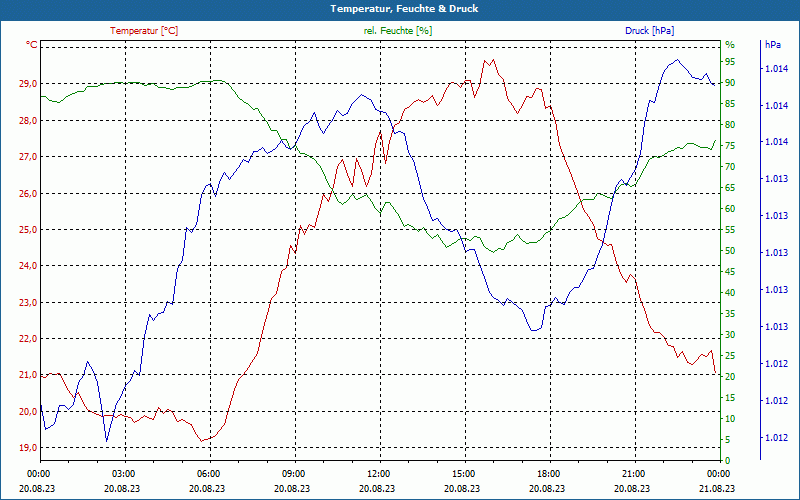800x500 pixels.
Task: Click the green "90" humidity axis value
Action: (730, 83)
